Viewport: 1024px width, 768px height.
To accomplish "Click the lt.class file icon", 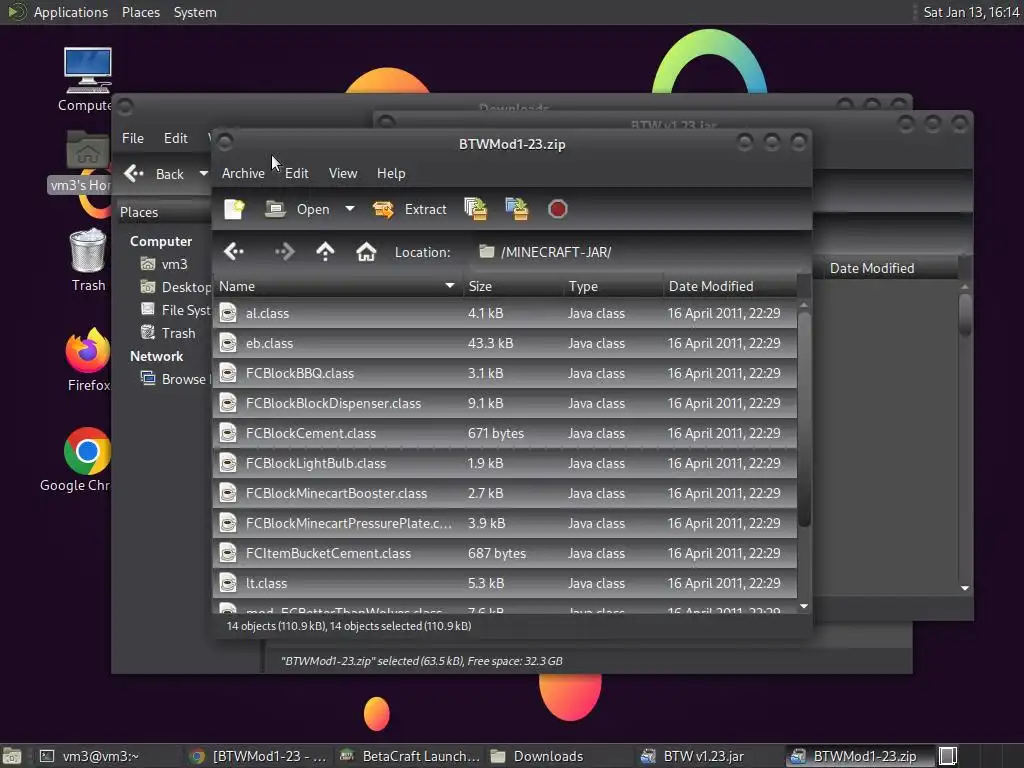I will click(x=228, y=583).
